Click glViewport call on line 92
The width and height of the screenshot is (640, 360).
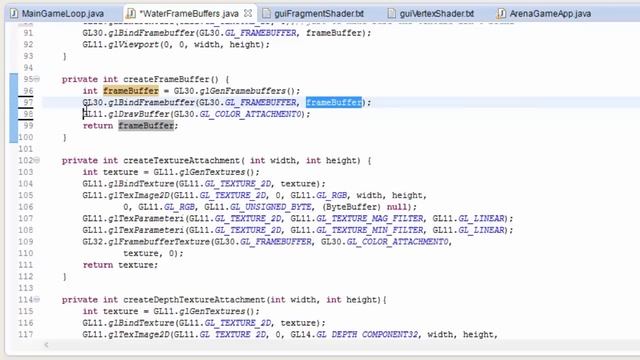133,44
